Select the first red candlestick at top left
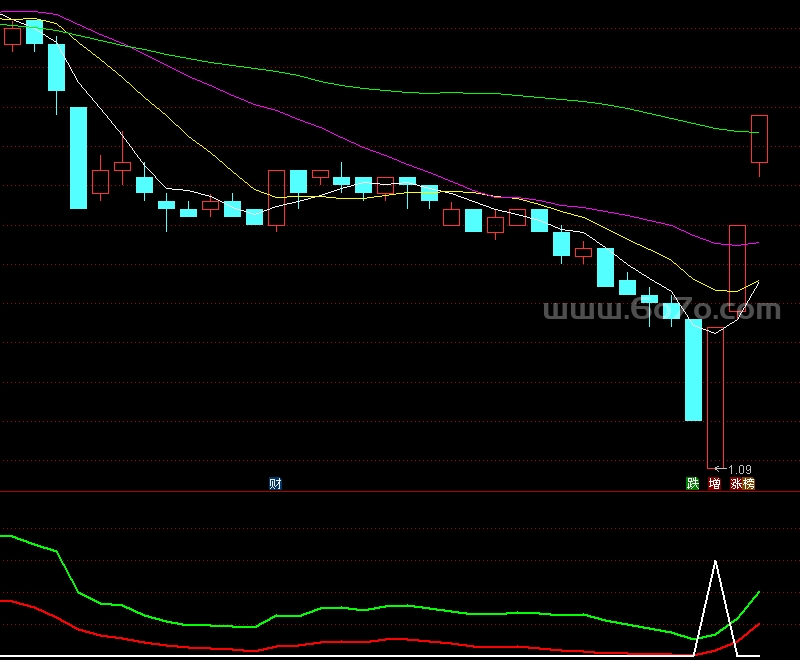 12,37
